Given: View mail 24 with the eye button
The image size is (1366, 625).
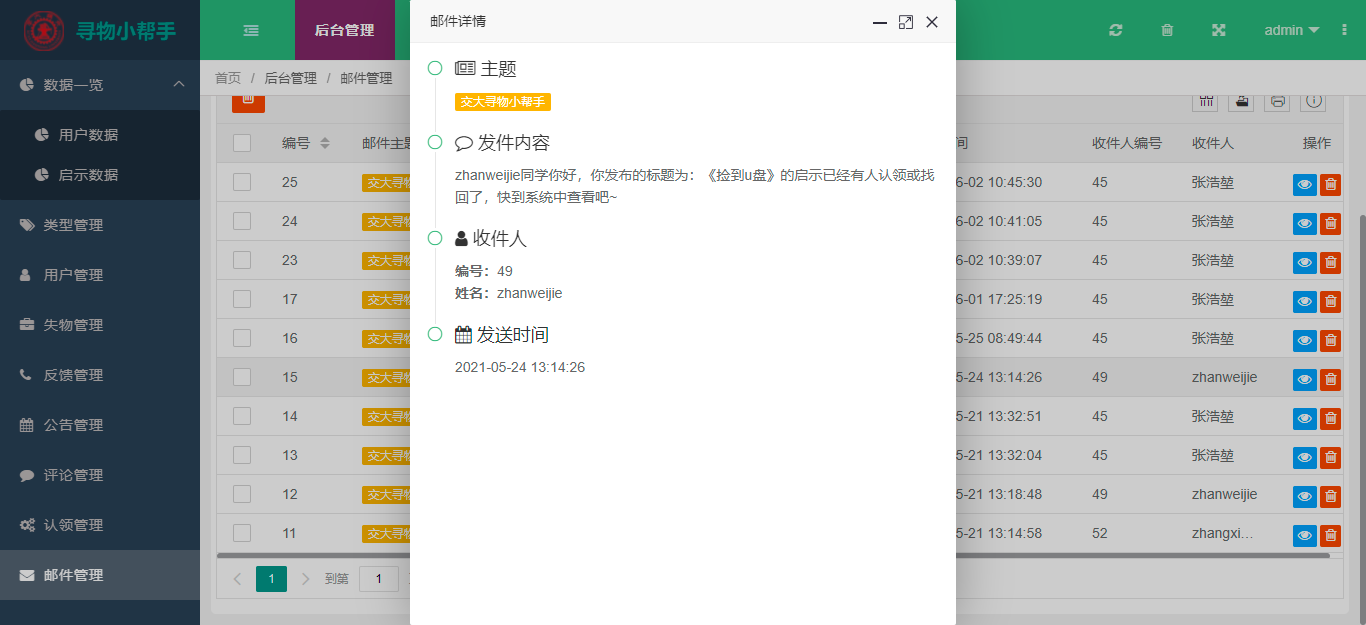Looking at the screenshot, I should pyautogui.click(x=1305, y=224).
